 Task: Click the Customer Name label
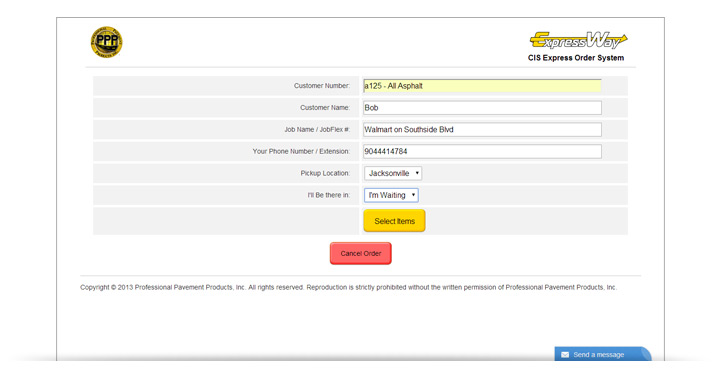[x=325, y=108]
